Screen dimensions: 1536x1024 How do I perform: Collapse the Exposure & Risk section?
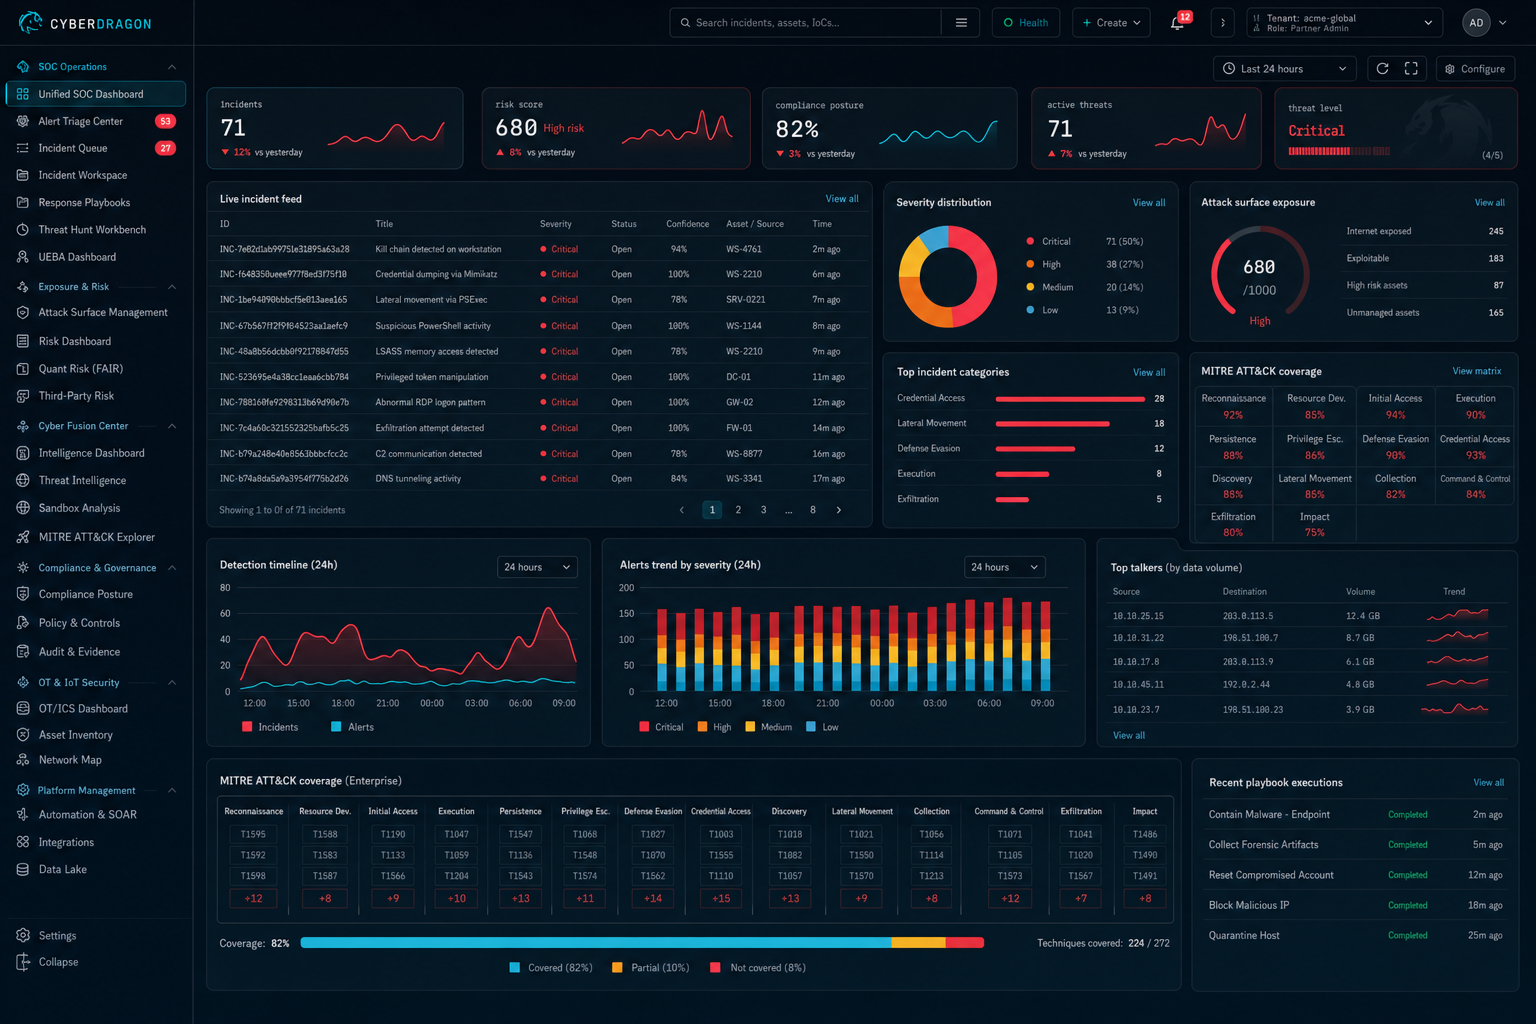pyautogui.click(x=172, y=287)
